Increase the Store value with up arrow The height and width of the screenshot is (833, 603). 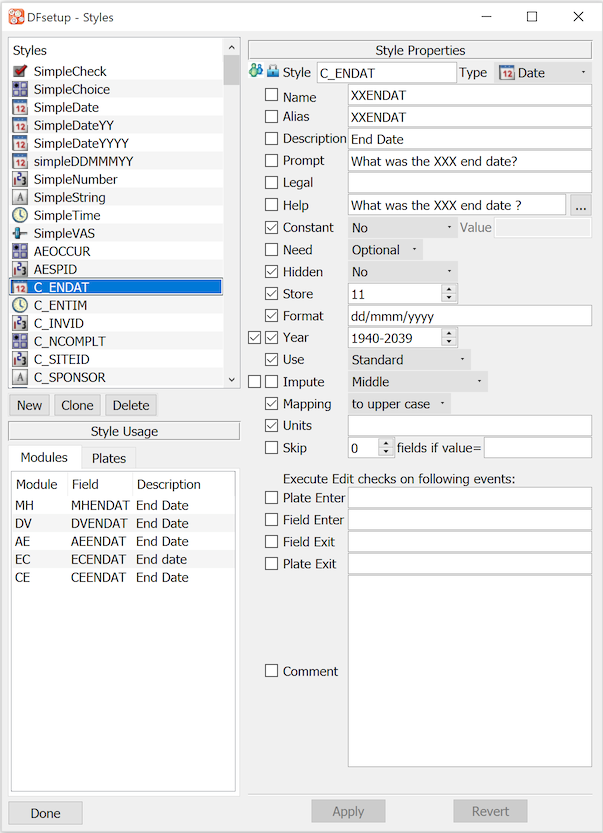(x=449, y=289)
